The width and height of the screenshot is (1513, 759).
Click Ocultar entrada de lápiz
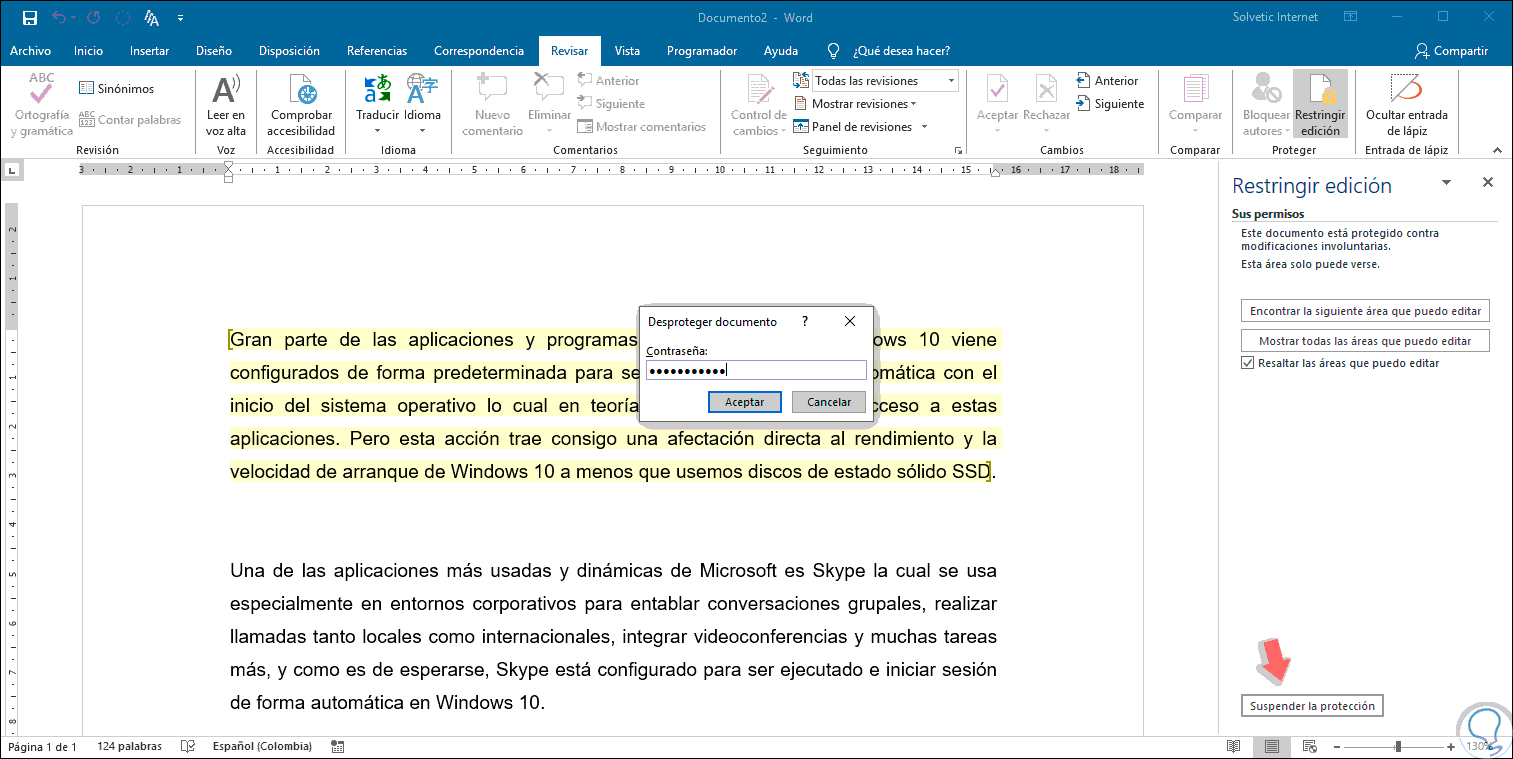point(1407,105)
